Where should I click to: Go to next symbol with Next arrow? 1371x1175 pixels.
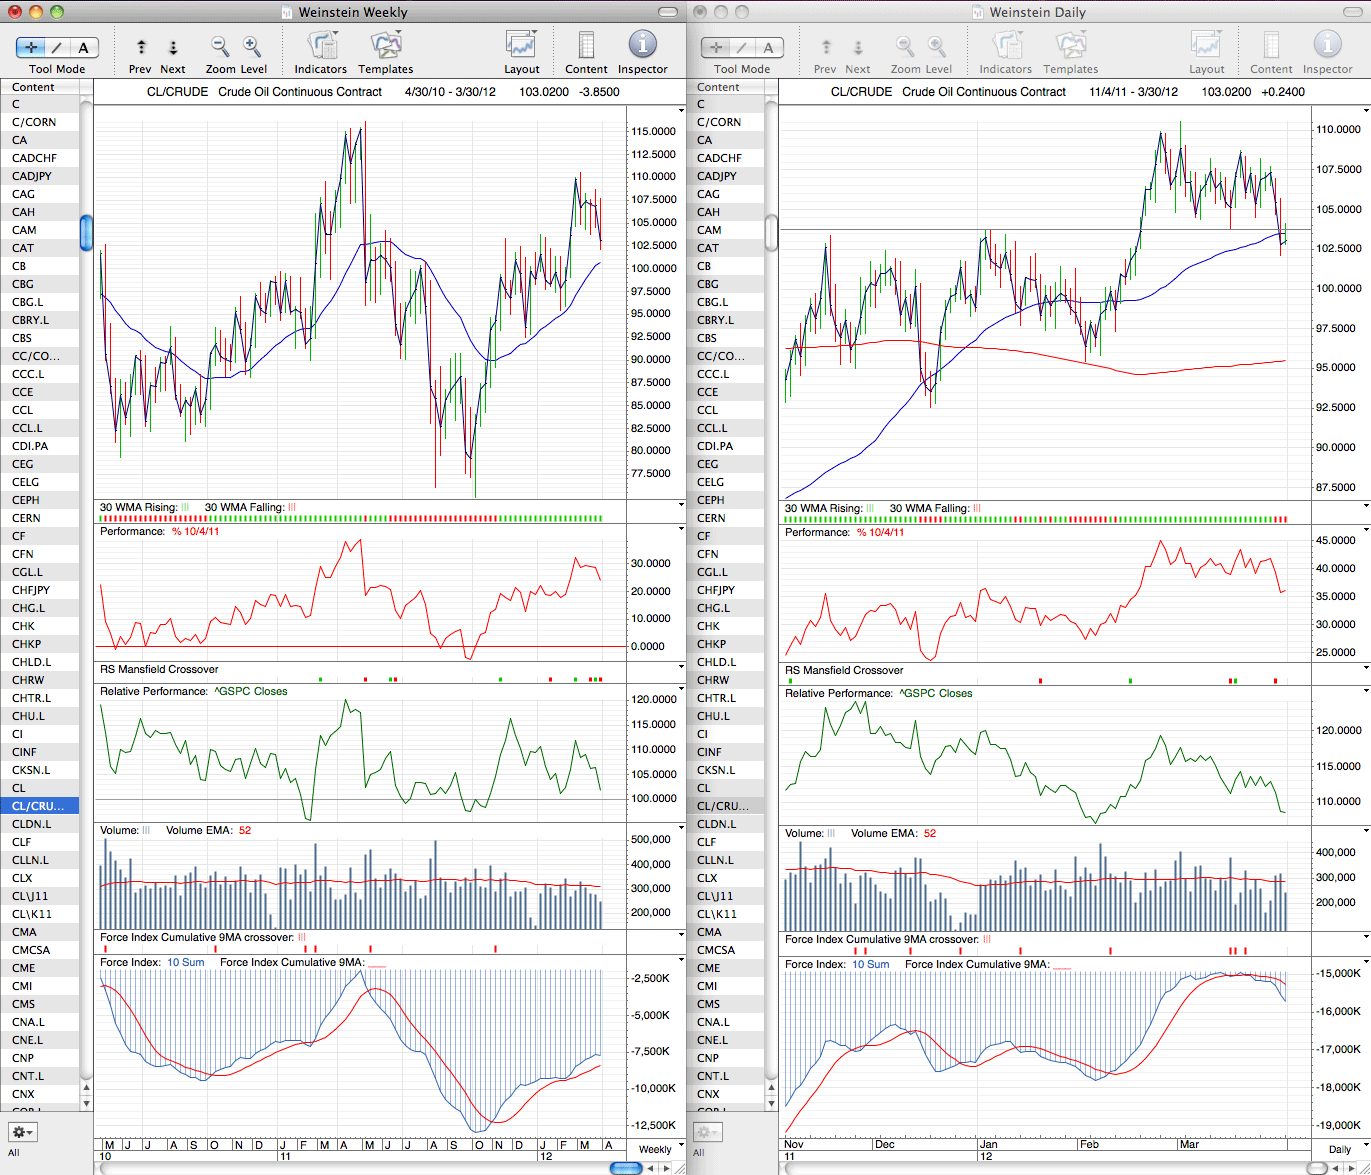coord(173,47)
